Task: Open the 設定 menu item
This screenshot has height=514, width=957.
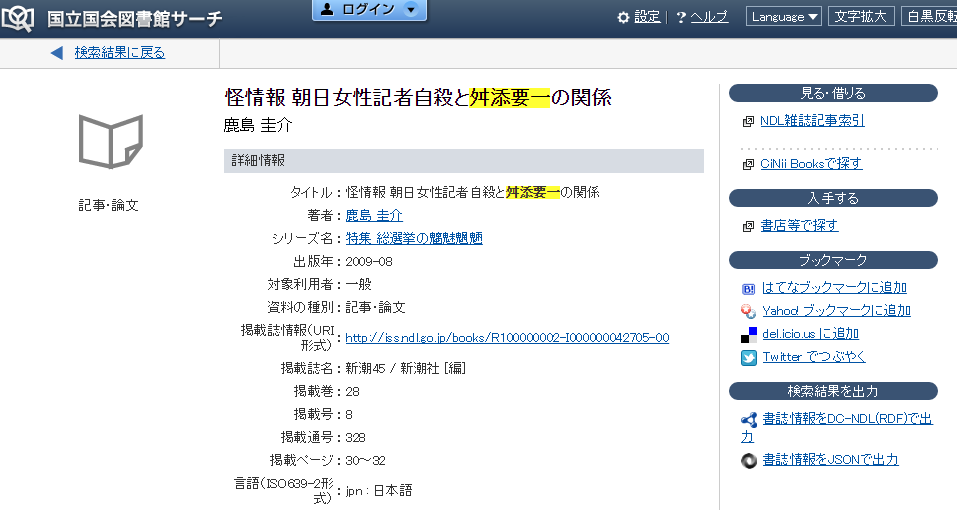Action: coord(647,17)
